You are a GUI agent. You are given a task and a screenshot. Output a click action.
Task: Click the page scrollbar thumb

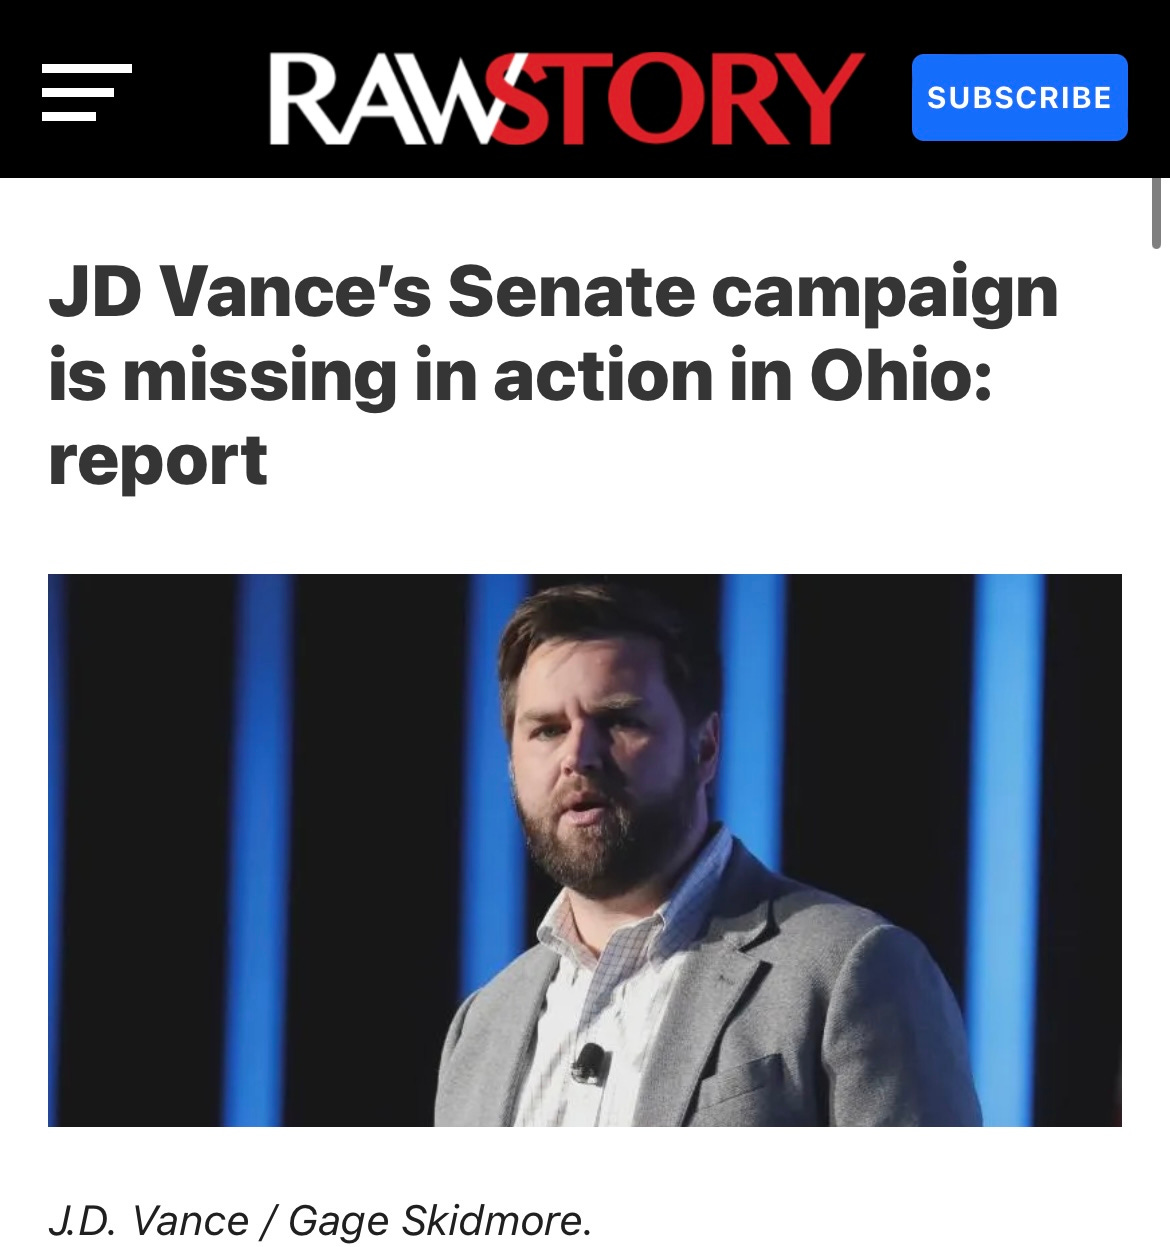point(1156,212)
